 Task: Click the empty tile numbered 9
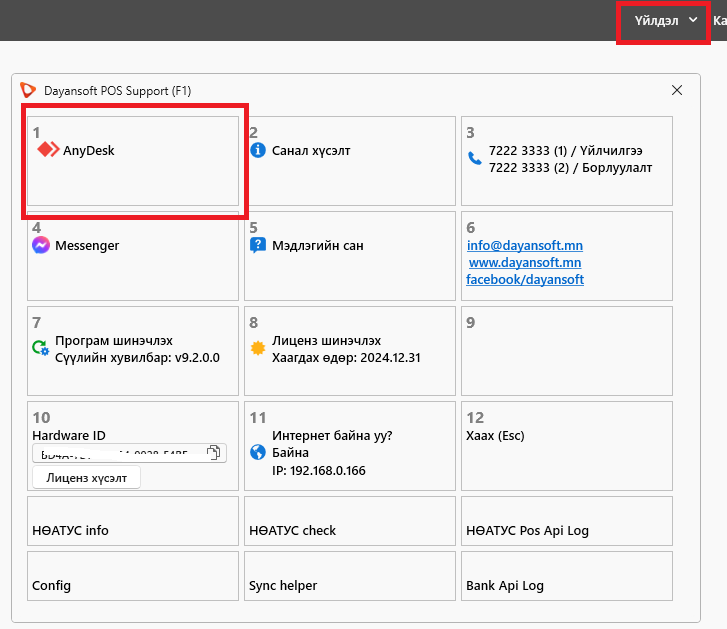point(567,351)
